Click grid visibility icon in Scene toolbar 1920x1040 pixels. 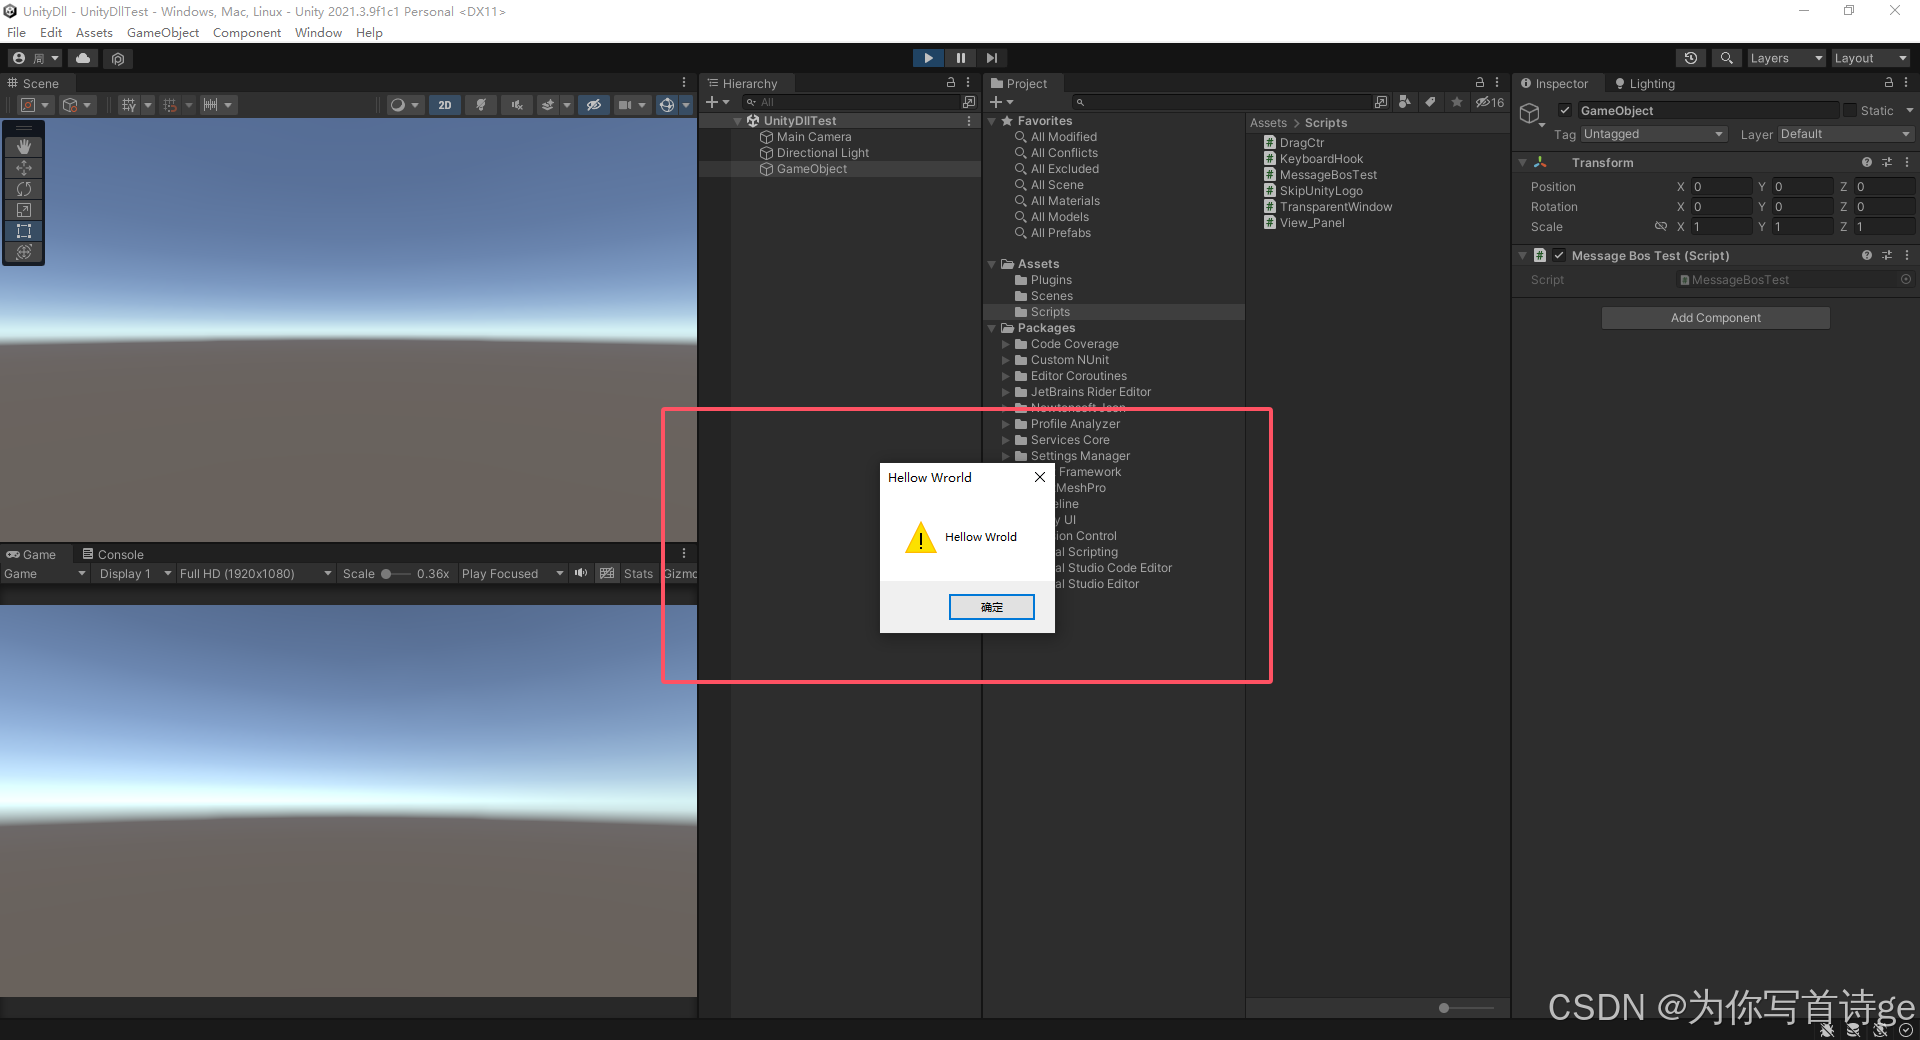tap(128, 104)
